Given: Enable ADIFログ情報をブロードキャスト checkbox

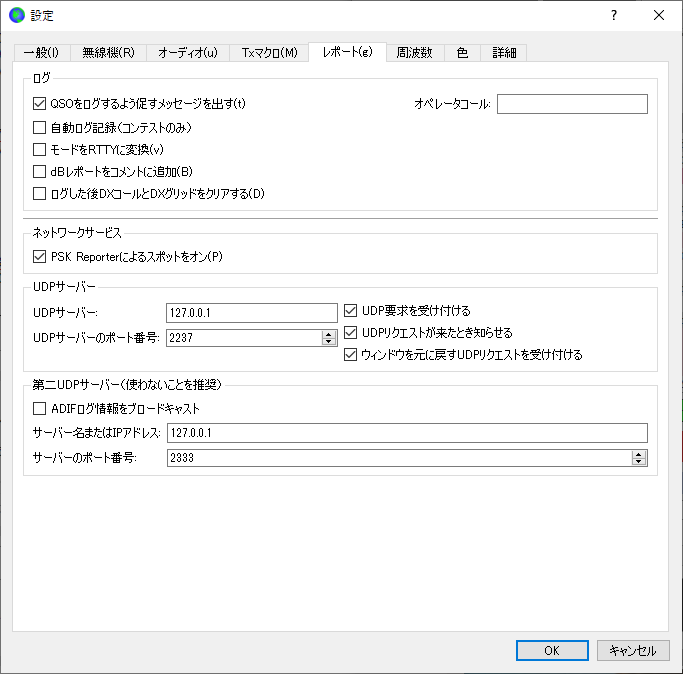Looking at the screenshot, I should [x=39, y=409].
